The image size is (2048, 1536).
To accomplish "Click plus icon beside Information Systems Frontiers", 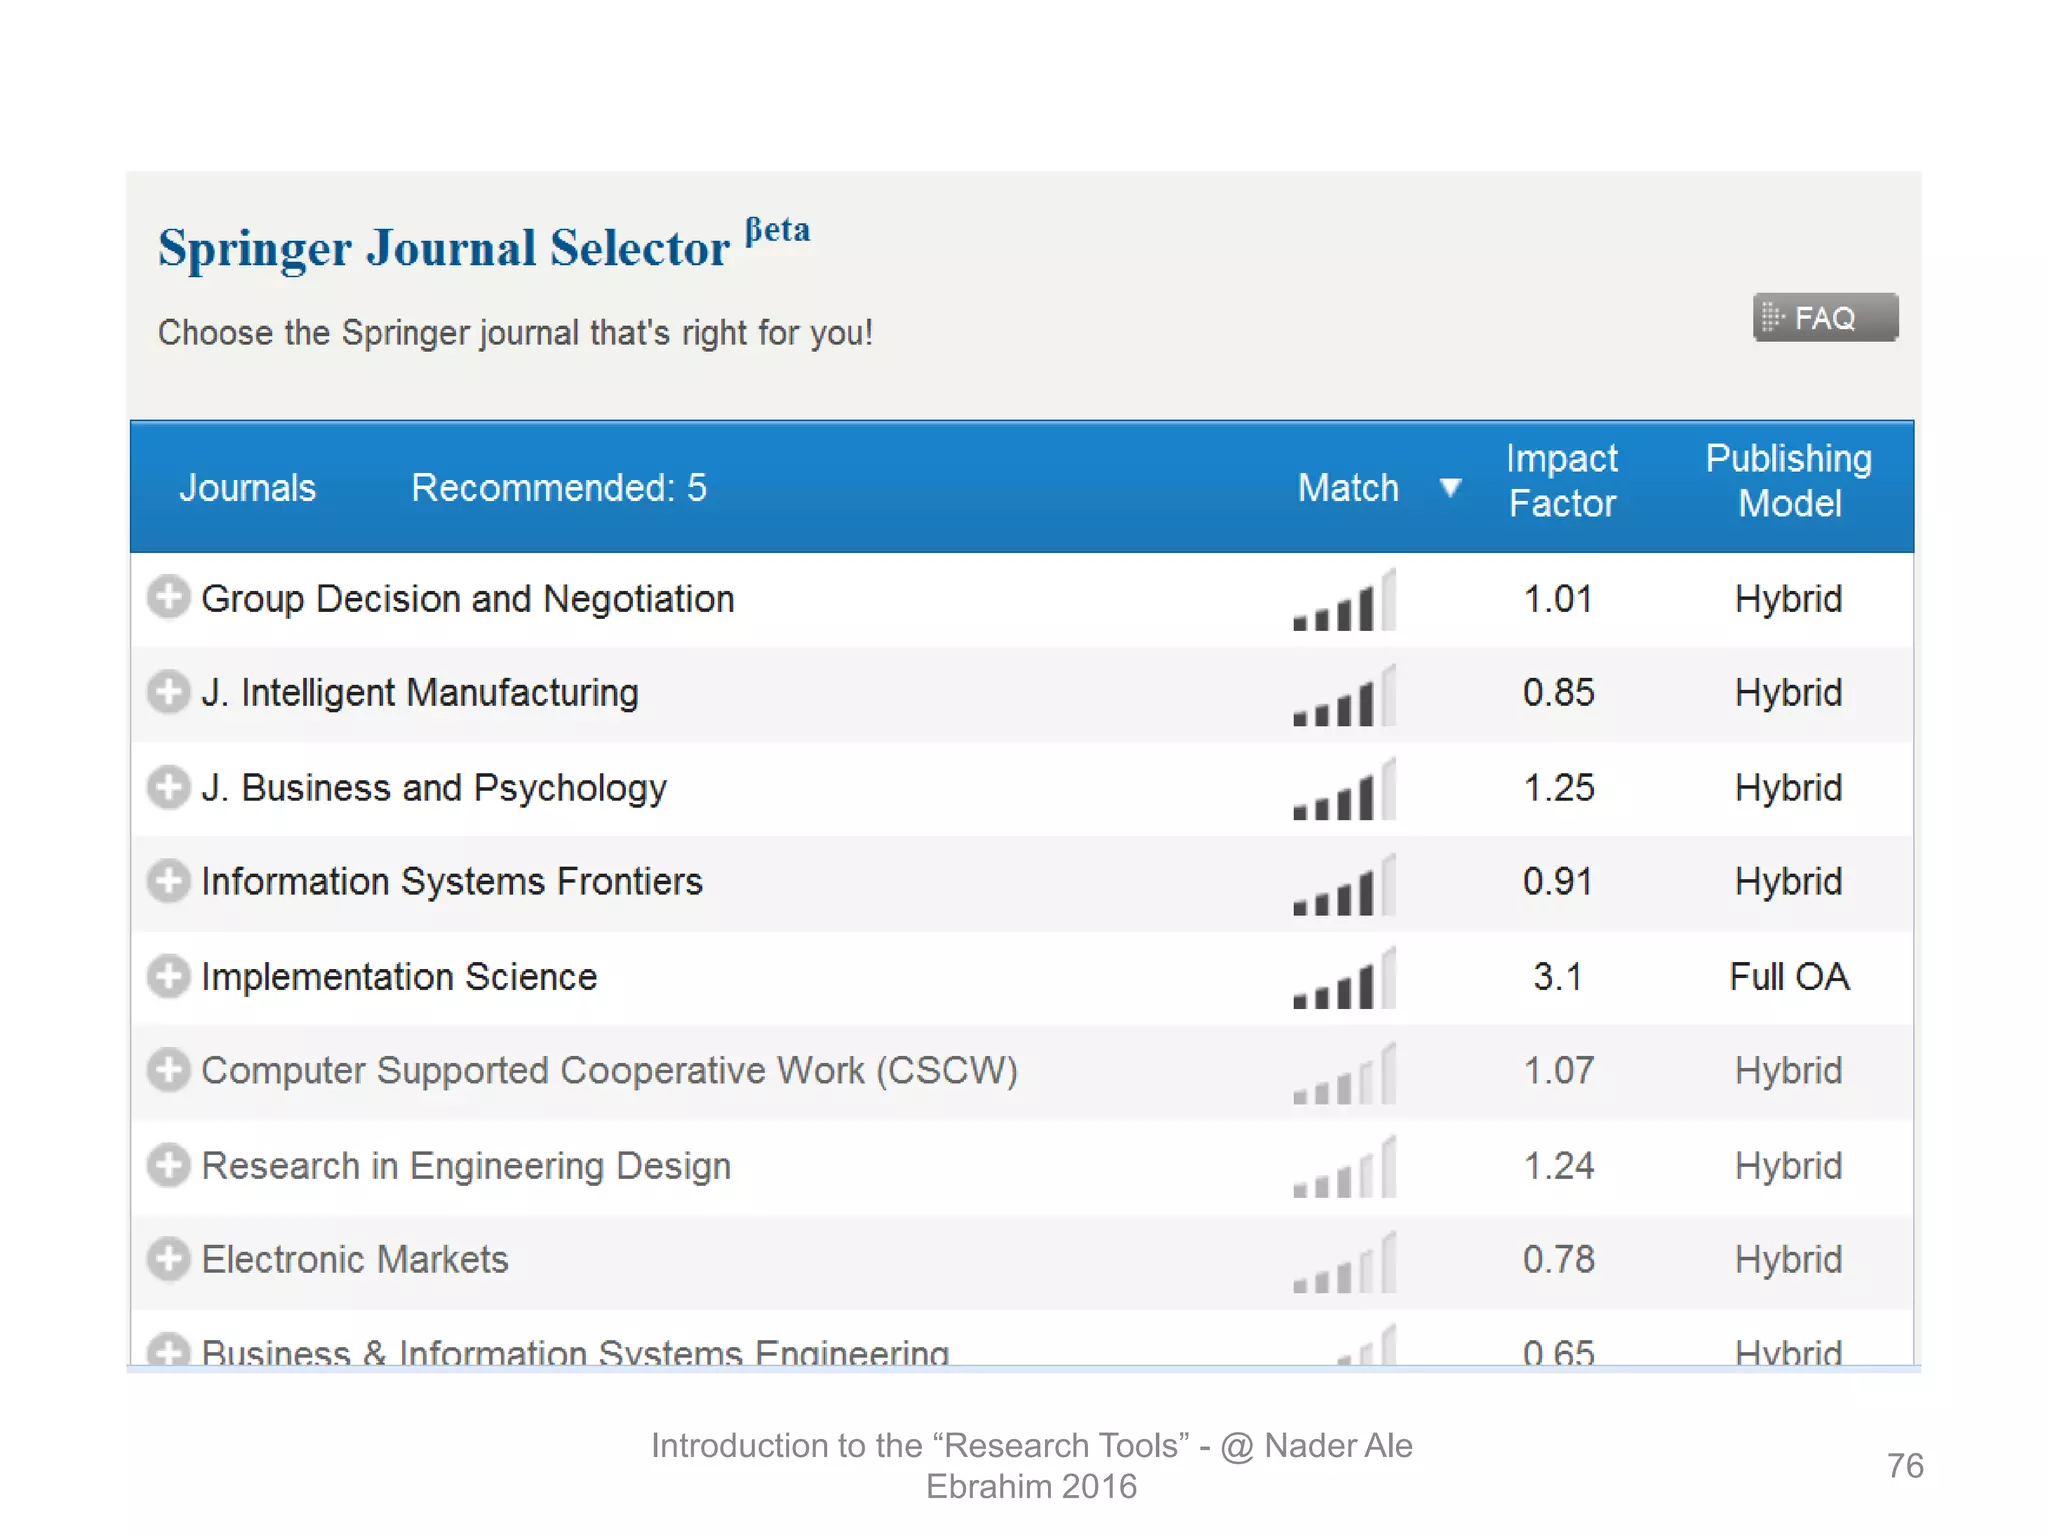I will [168, 881].
